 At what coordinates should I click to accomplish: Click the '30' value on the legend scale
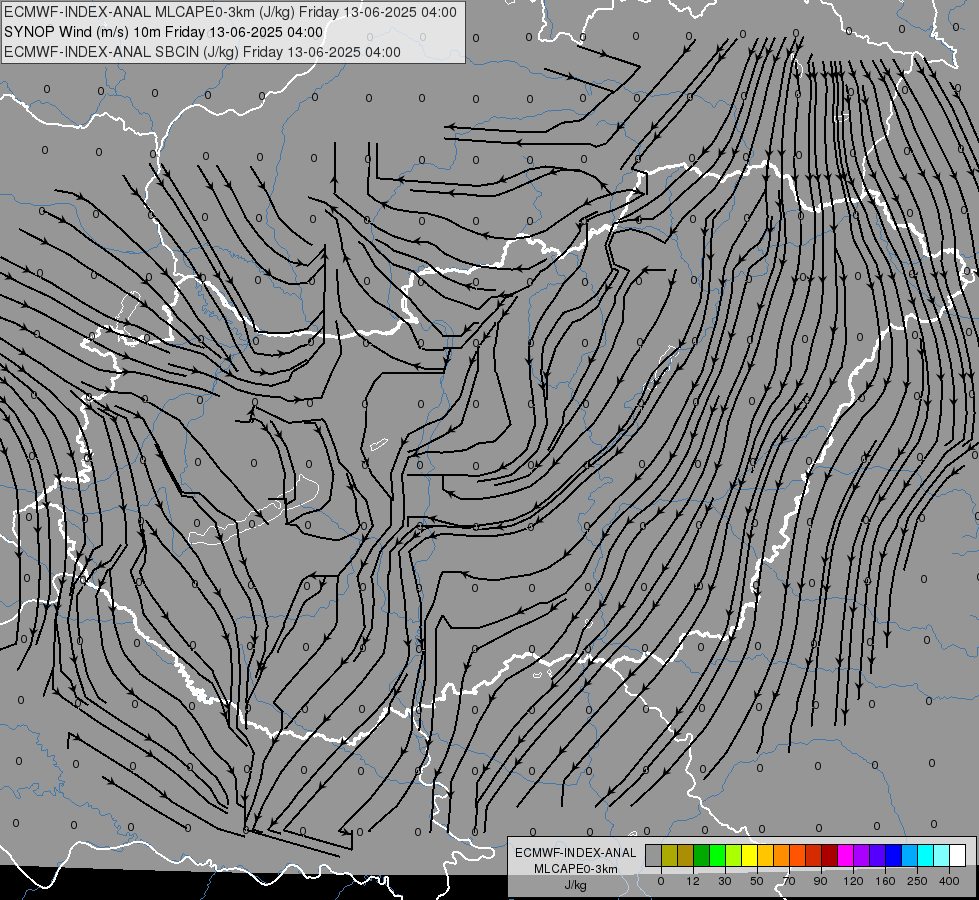click(x=725, y=881)
